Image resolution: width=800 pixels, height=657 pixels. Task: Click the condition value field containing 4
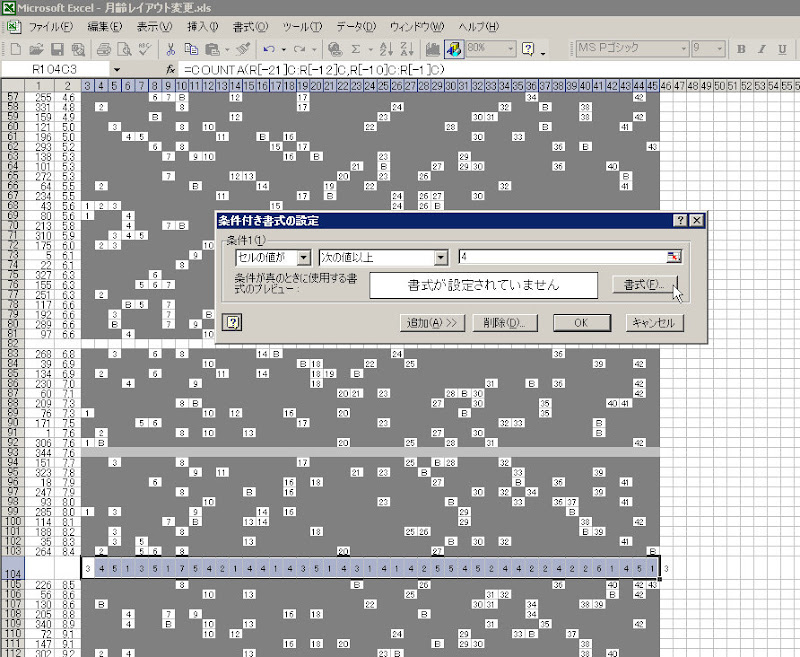click(563, 257)
